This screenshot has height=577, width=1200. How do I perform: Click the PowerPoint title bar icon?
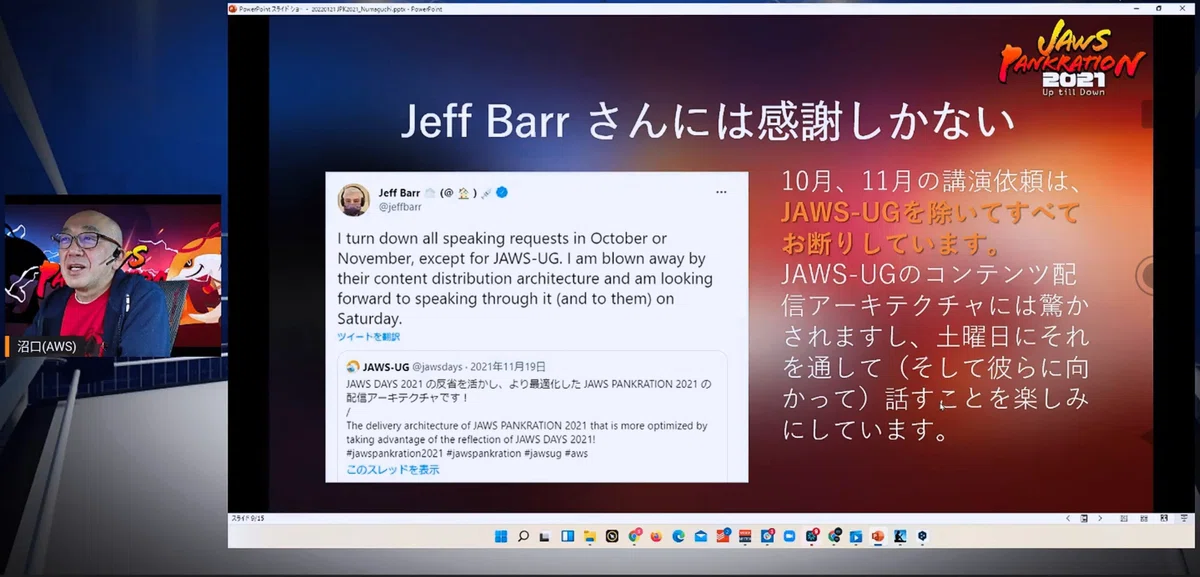[x=233, y=8]
